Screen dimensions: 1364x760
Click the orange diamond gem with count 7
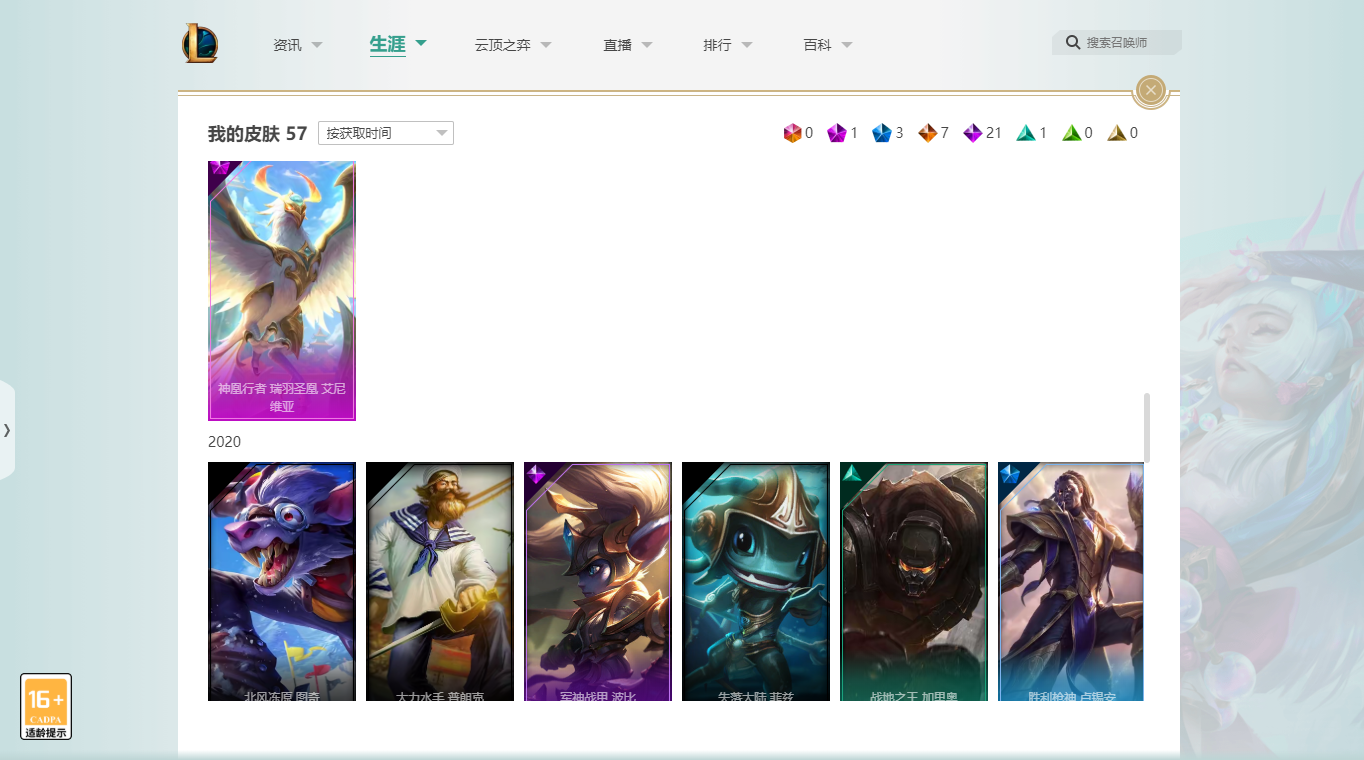[927, 133]
